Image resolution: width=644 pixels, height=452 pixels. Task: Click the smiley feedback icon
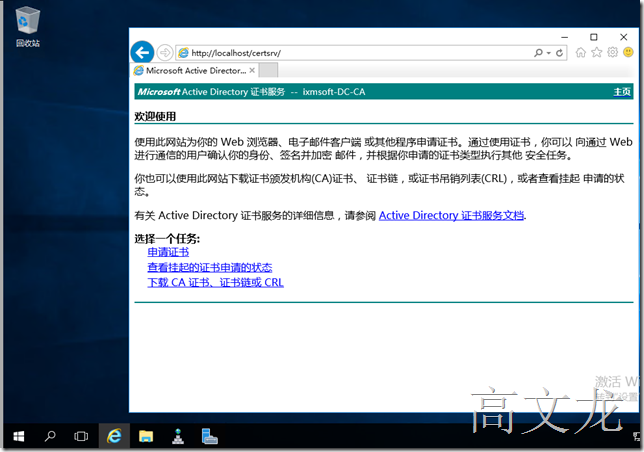(628, 52)
